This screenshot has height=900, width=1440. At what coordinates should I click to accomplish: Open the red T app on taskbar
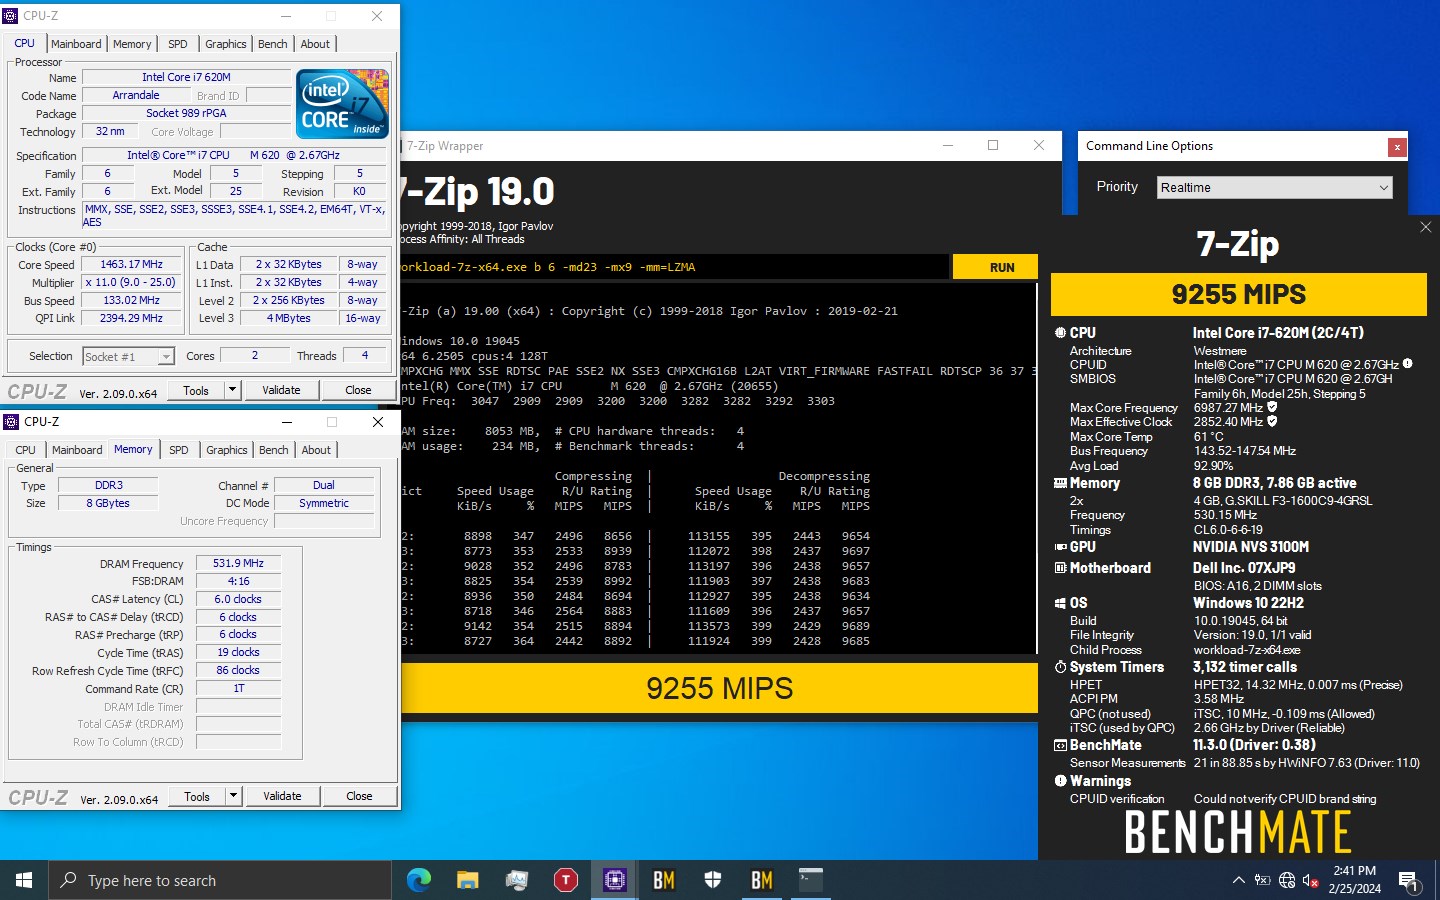click(565, 880)
